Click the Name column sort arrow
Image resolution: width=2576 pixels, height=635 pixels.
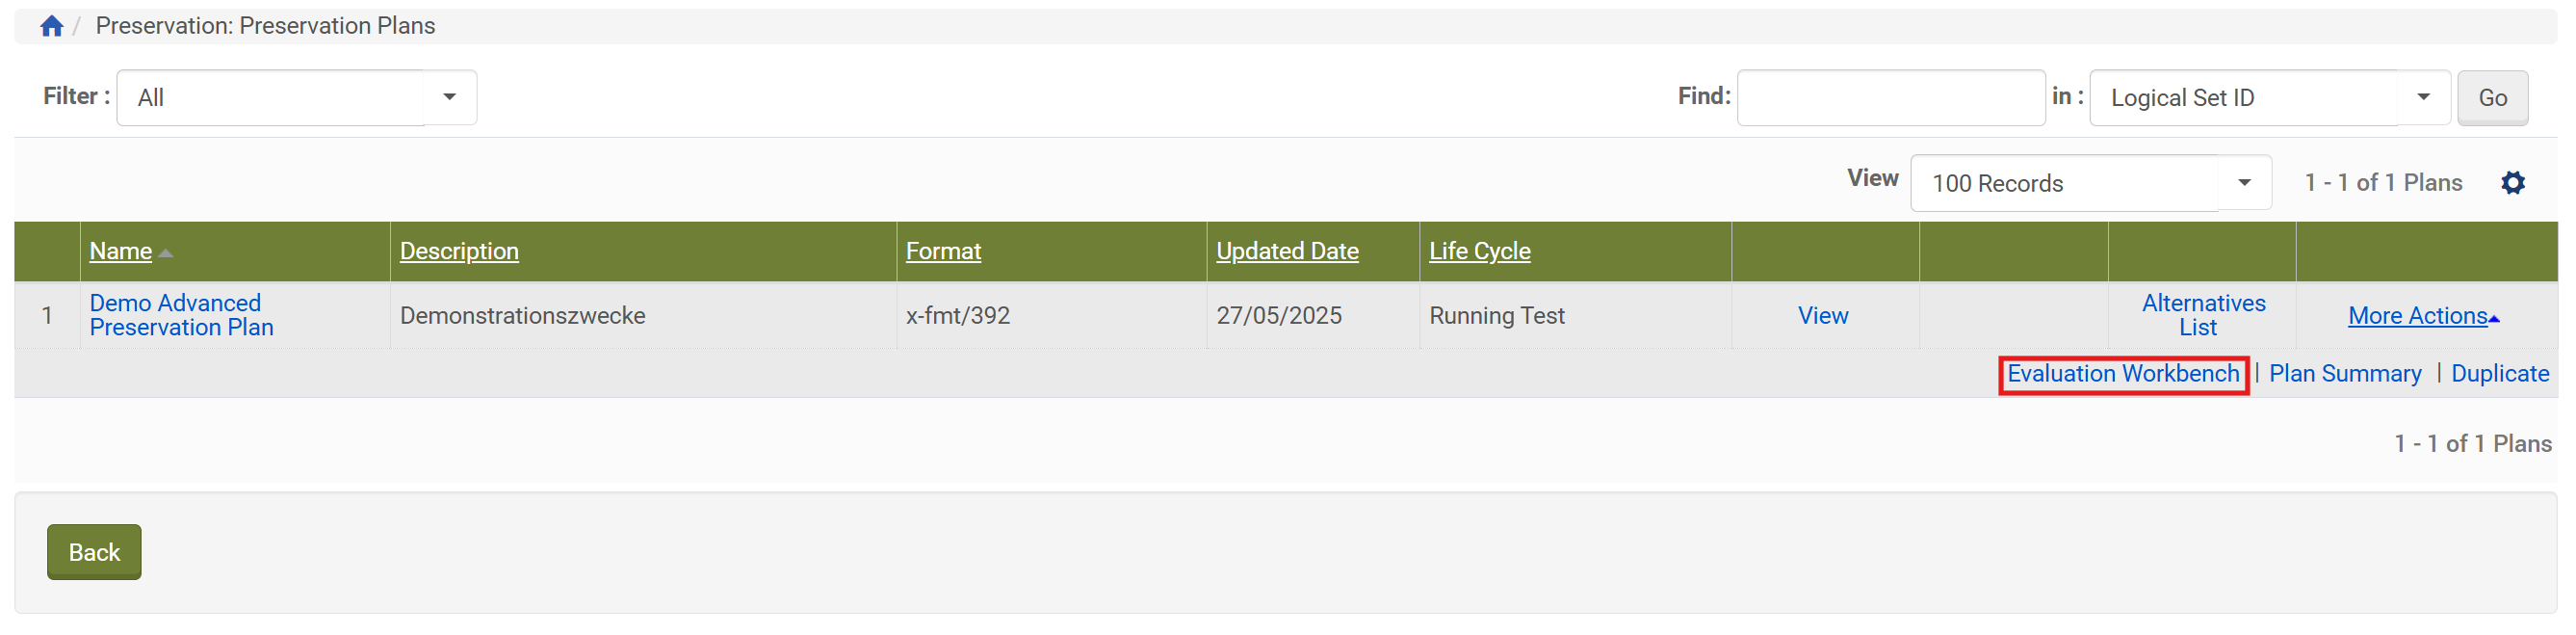pos(166,253)
